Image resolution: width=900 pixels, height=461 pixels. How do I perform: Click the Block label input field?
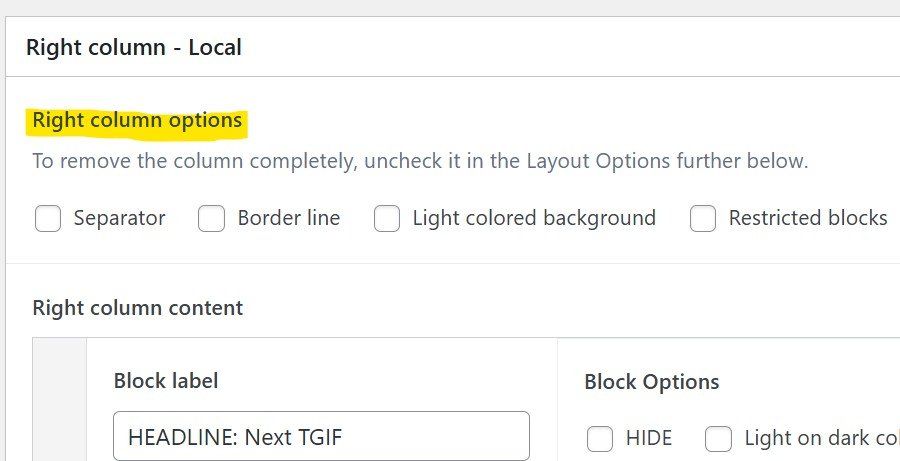click(x=321, y=436)
